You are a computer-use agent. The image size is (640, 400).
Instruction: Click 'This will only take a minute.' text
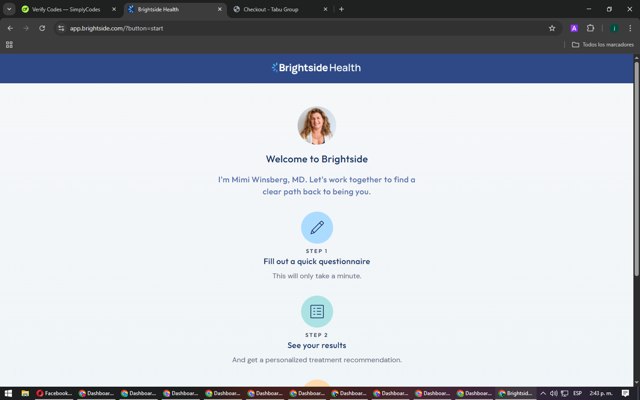click(317, 276)
